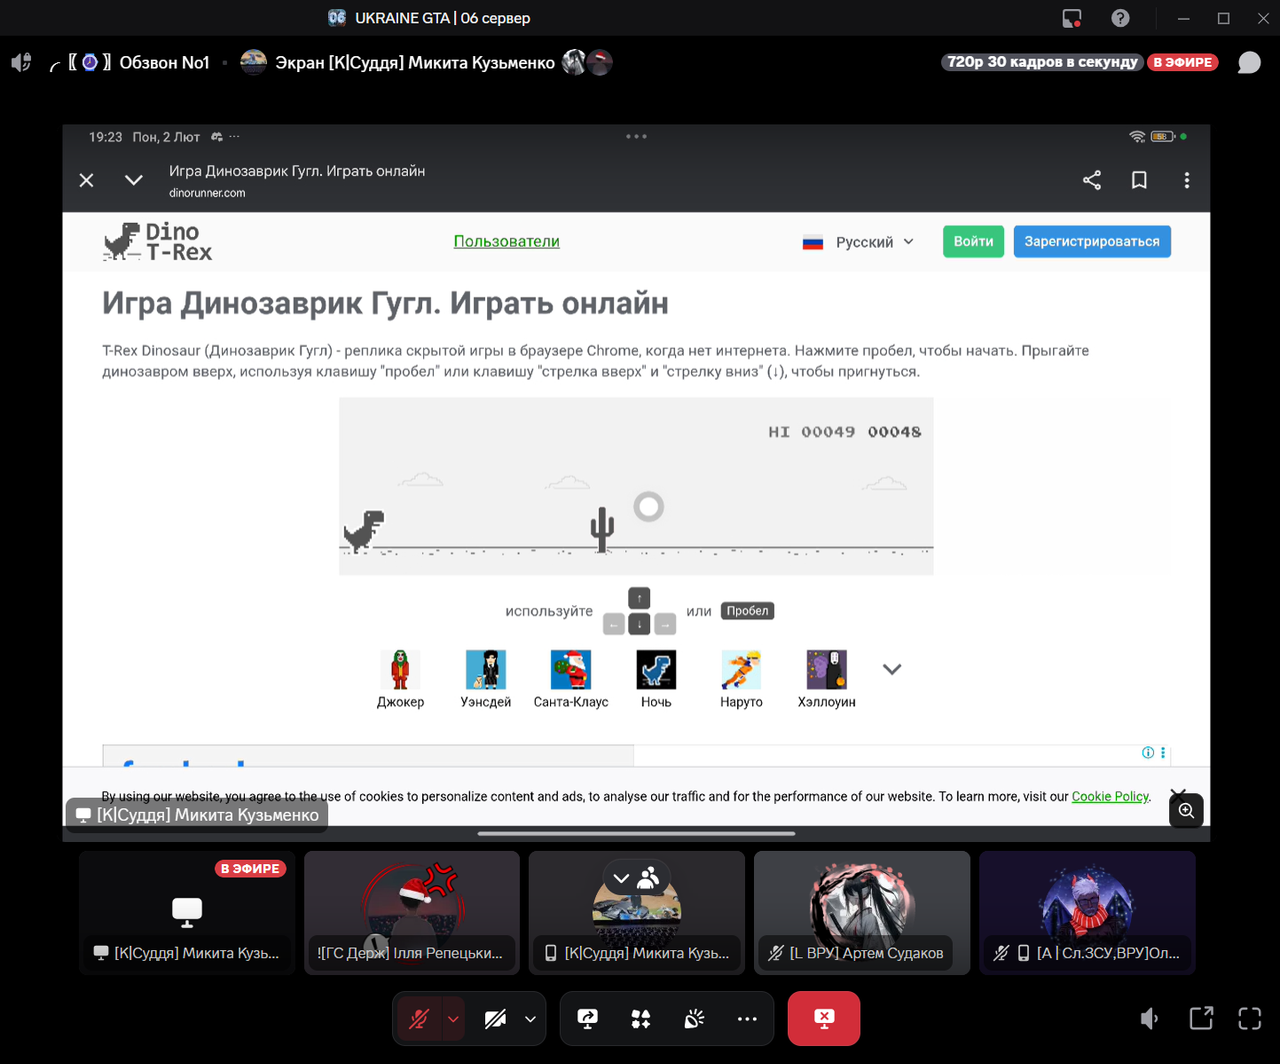Click the Dino game canvas
The height and width of the screenshot is (1064, 1280).
coord(636,486)
